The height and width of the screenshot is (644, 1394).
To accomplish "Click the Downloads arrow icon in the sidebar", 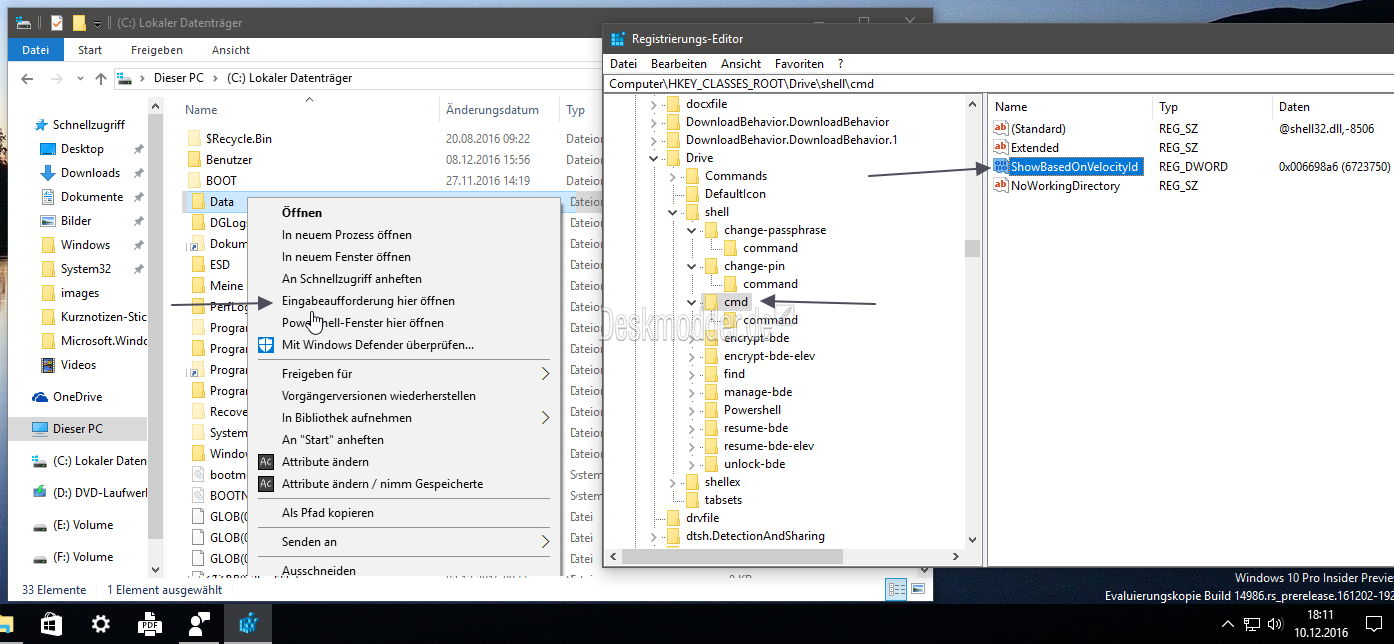I will click(x=47, y=173).
